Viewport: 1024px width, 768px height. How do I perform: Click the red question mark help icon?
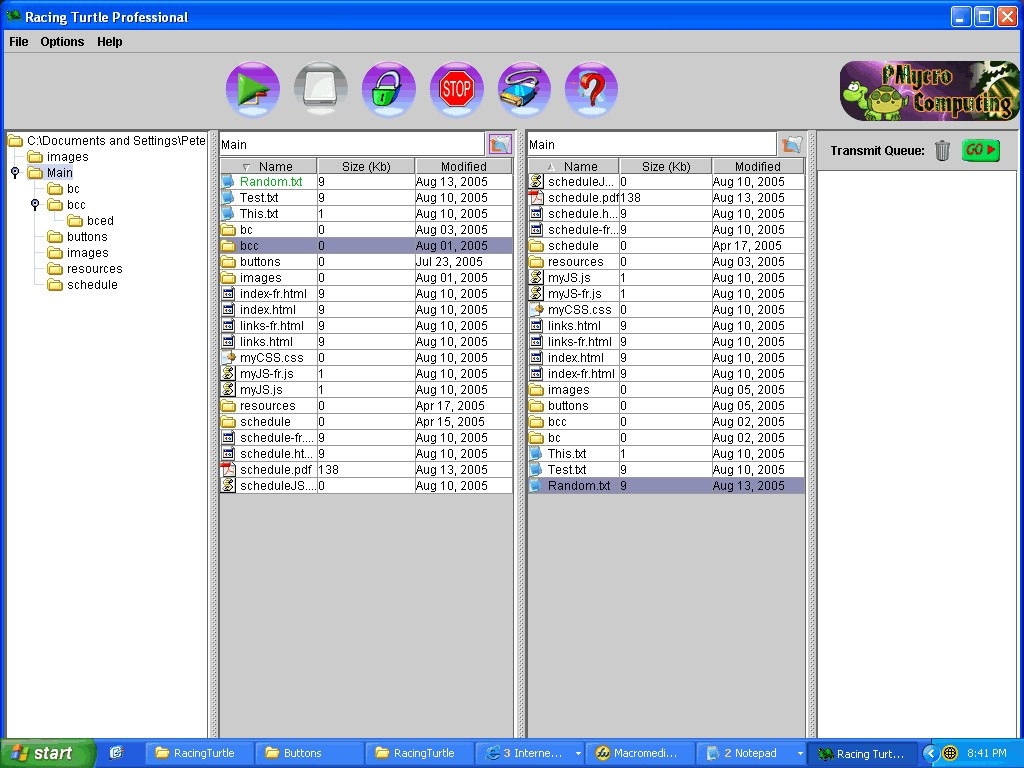pos(591,89)
